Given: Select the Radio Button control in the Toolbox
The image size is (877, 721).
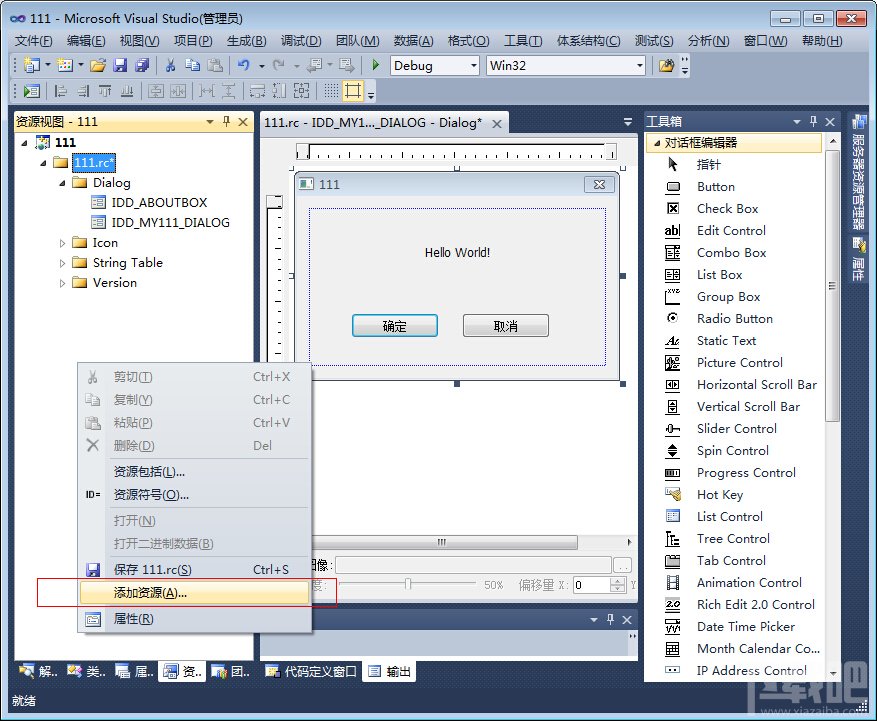Looking at the screenshot, I should click(733, 318).
